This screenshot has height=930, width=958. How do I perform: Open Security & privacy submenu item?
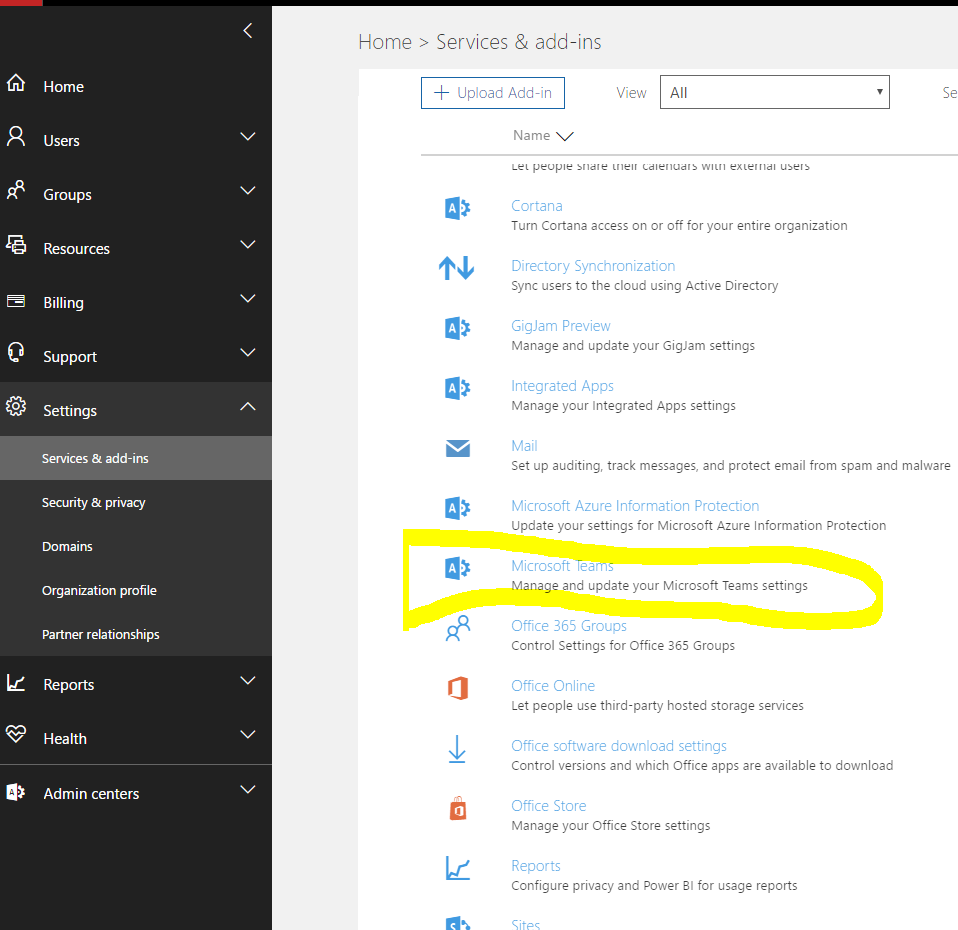point(136,502)
